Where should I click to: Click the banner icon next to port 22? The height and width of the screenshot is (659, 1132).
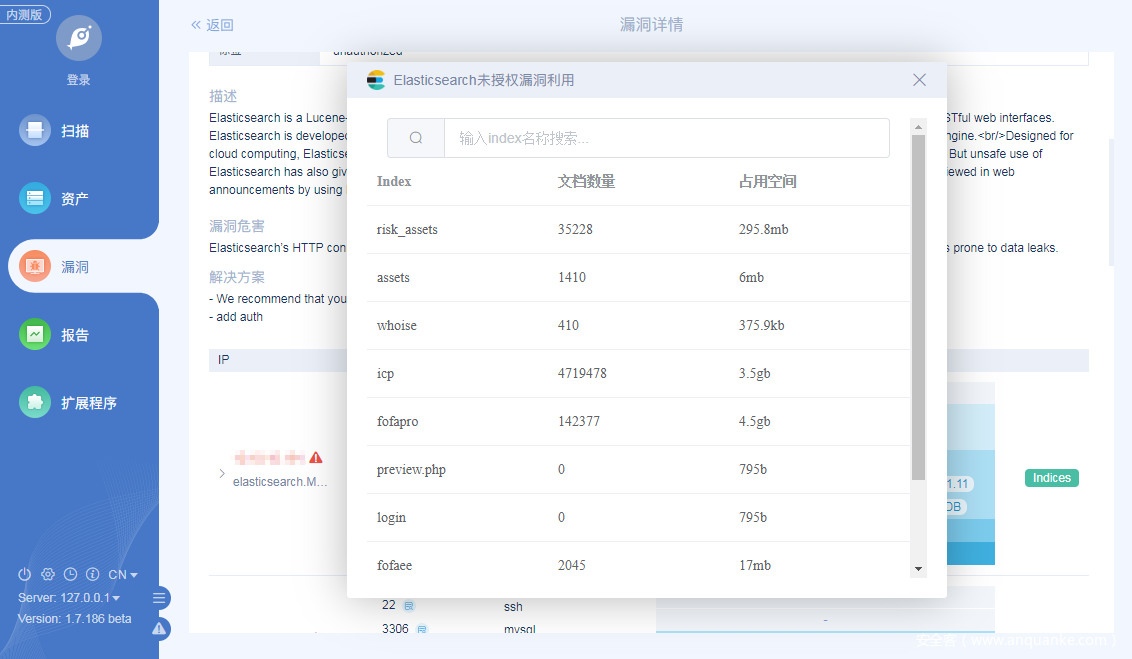pyautogui.click(x=409, y=606)
